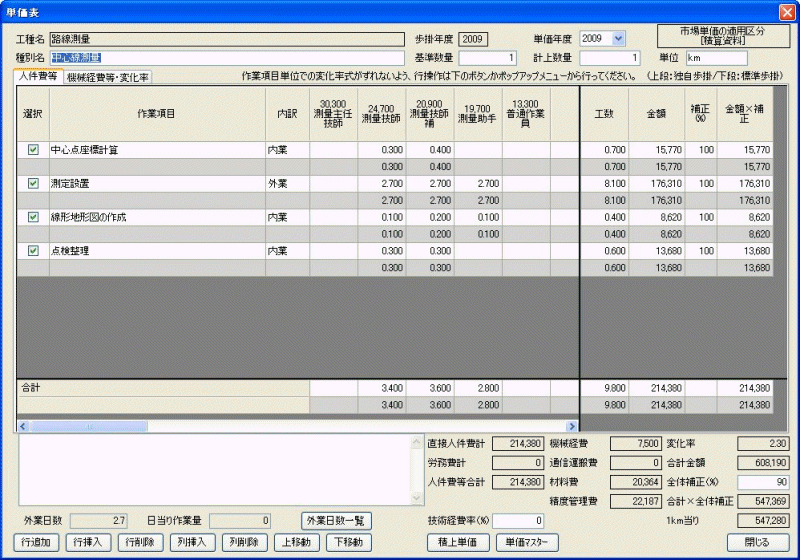Click the 計上数量 input field

(x=610, y=58)
